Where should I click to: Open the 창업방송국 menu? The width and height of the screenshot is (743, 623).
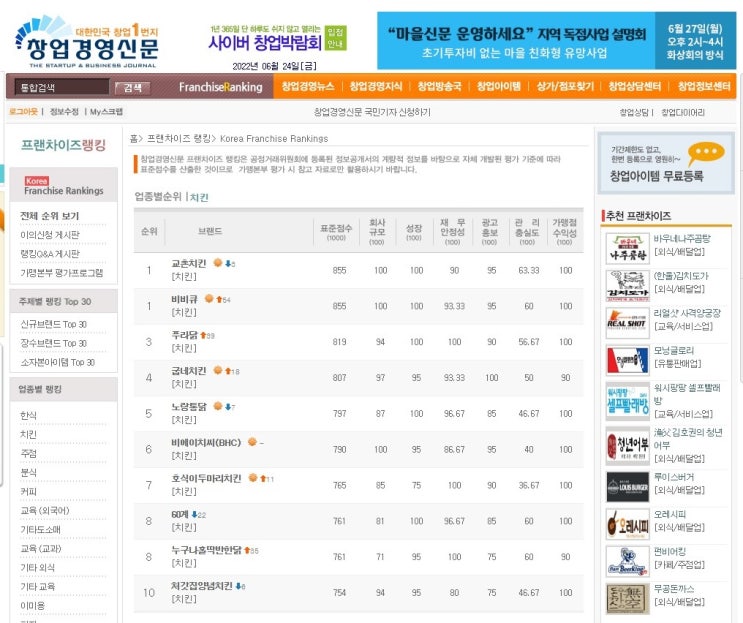point(439,86)
